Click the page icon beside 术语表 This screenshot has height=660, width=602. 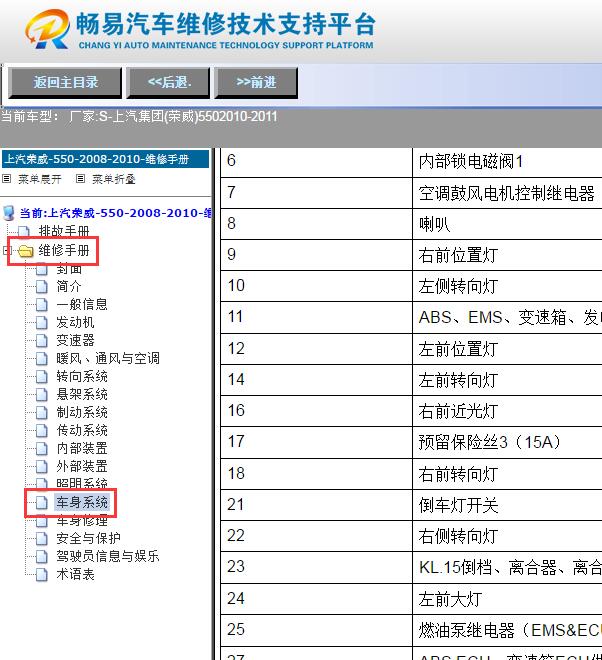(42, 574)
